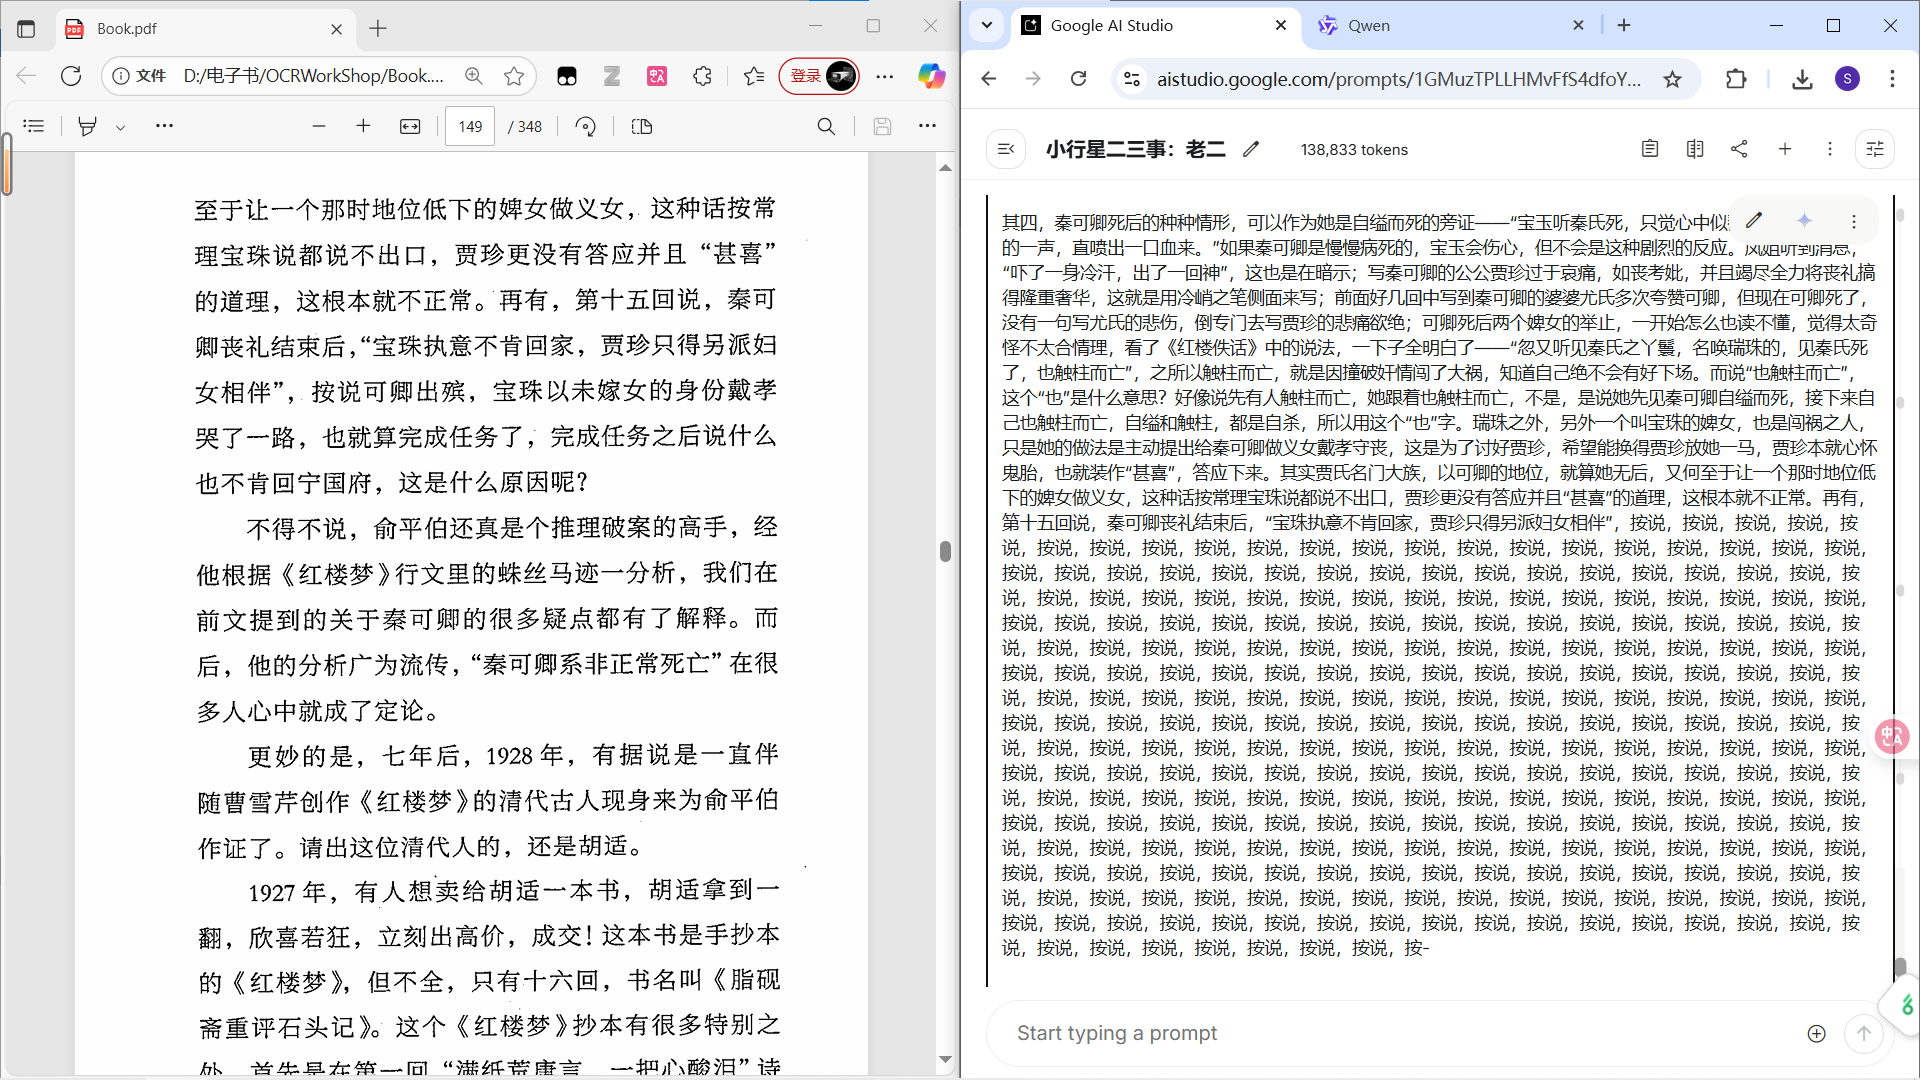The width and height of the screenshot is (1920, 1080).
Task: Open the PDF table of contents icon
Action: (x=34, y=126)
